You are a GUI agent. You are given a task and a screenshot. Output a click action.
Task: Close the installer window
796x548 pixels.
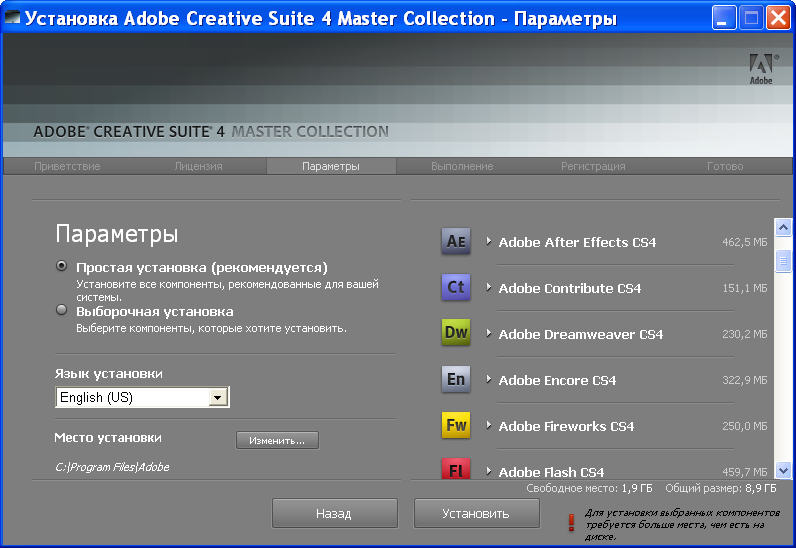[x=778, y=18]
